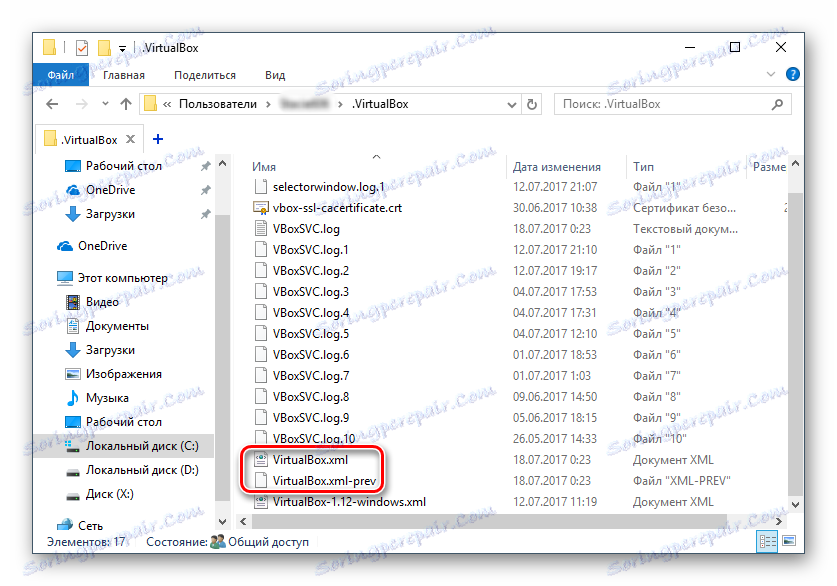Open the Главная ribbon tab
This screenshot has width=837, height=586.
pos(123,75)
